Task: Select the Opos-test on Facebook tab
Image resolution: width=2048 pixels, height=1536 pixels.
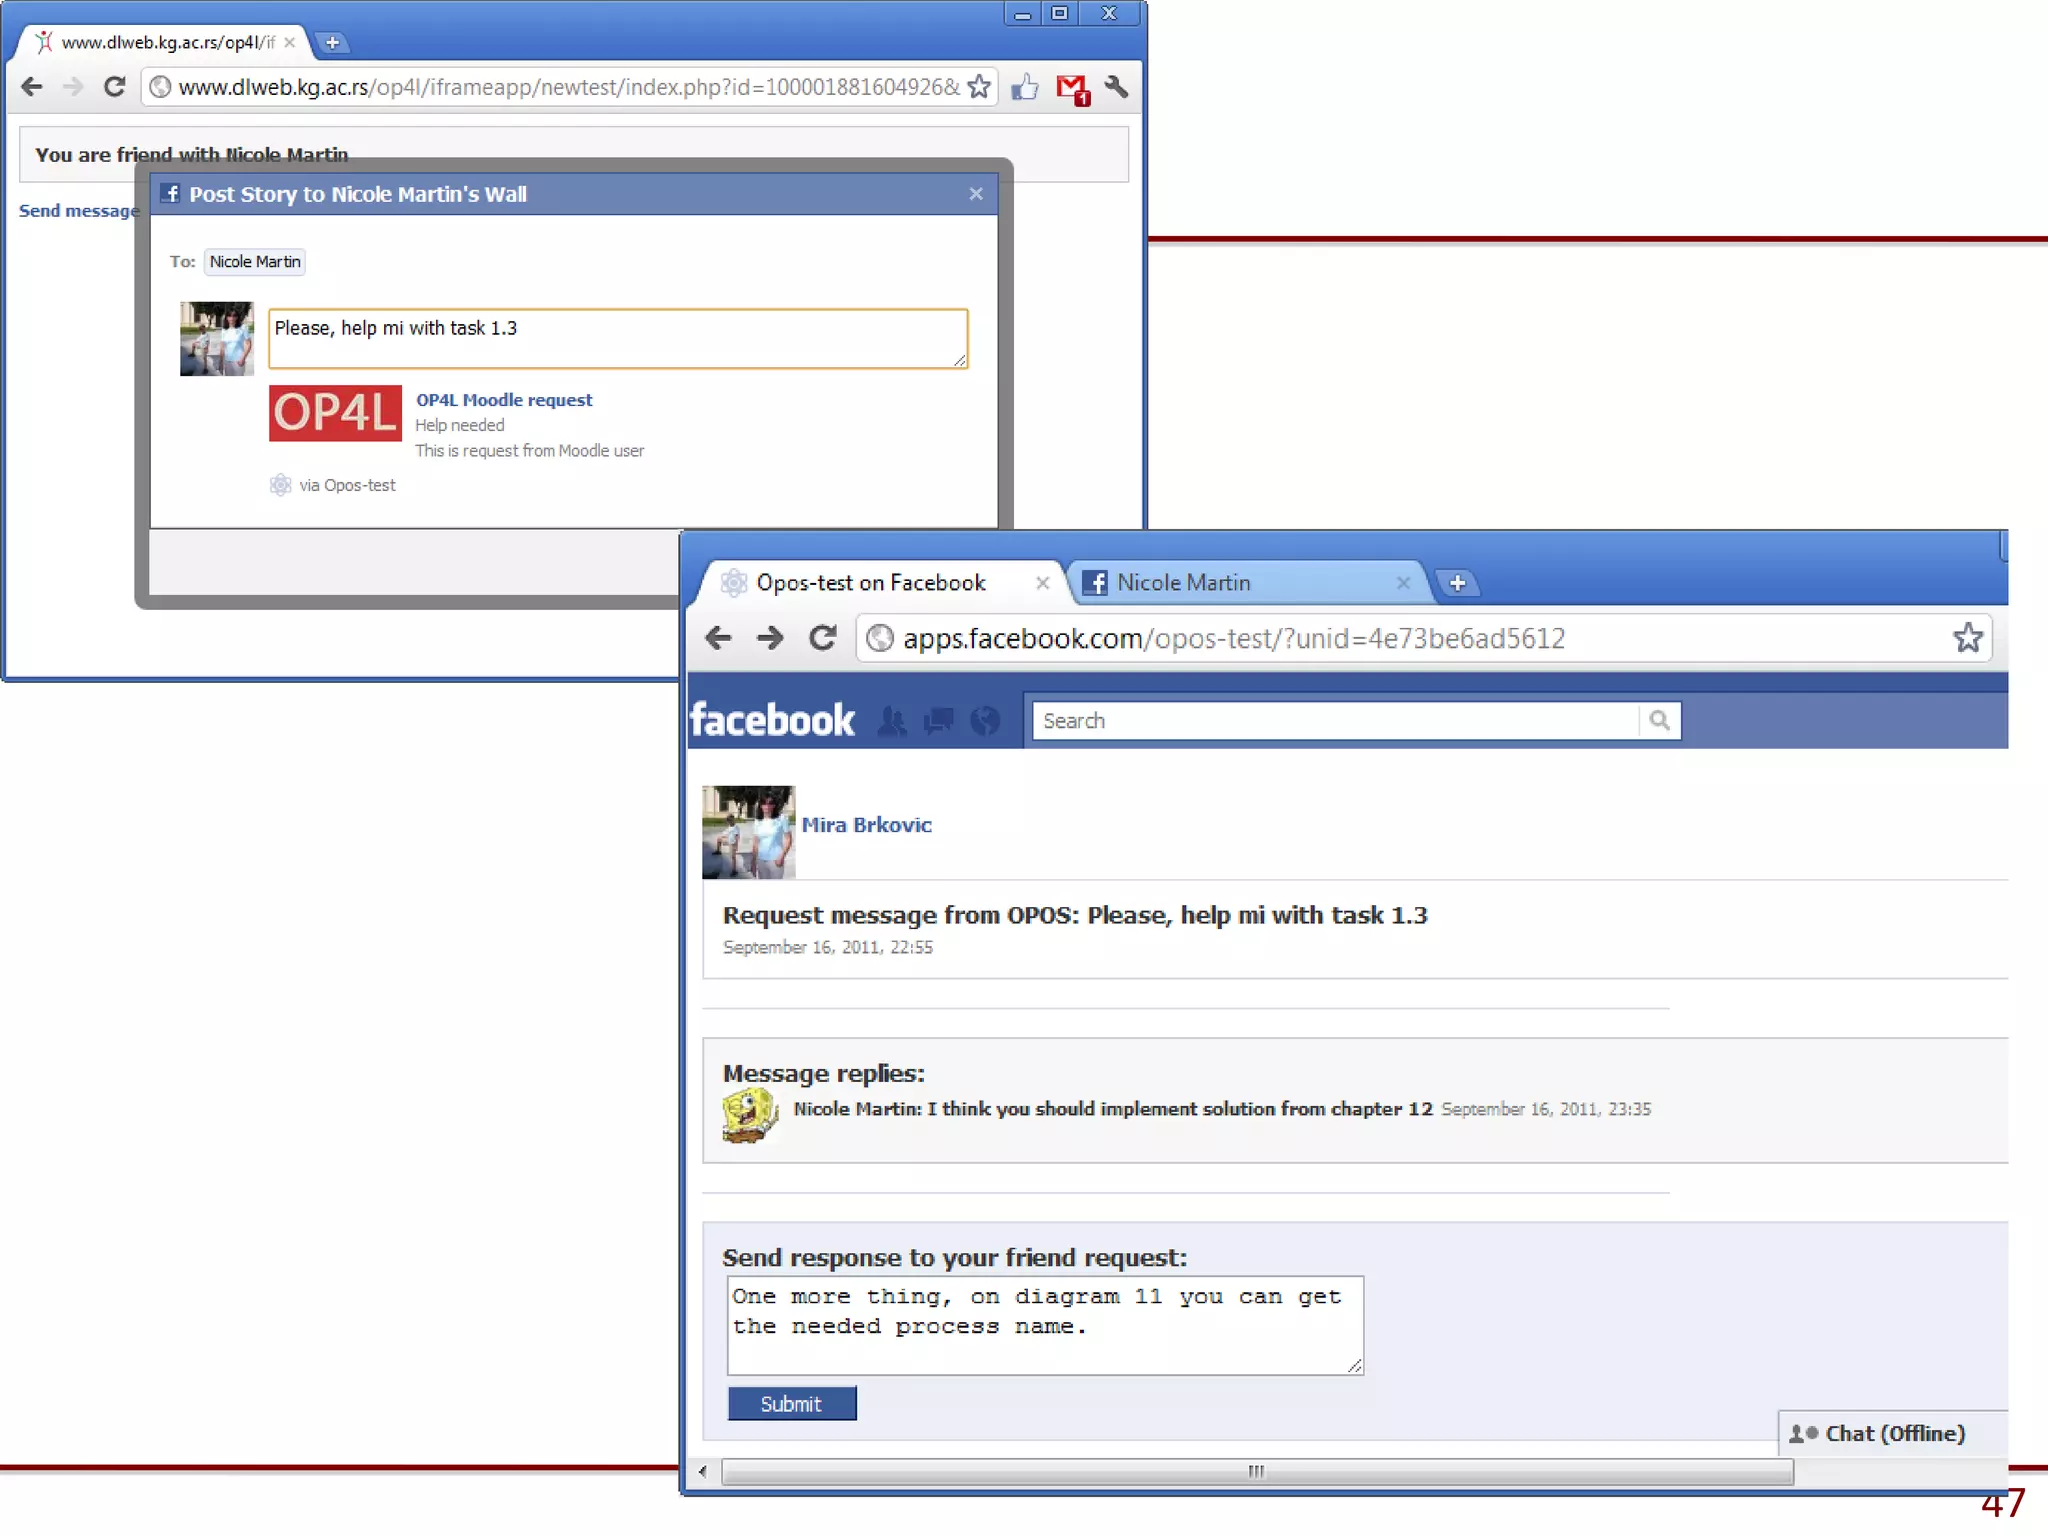Action: pyautogui.click(x=870, y=583)
